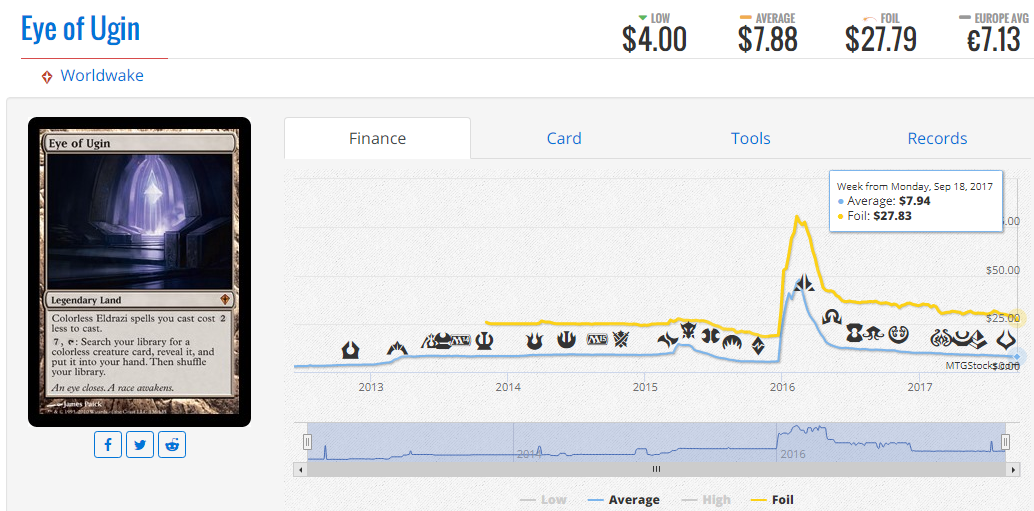Click the Worldwake set symbol icon
Image resolution: width=1034 pixels, height=511 pixels.
click(x=47, y=77)
